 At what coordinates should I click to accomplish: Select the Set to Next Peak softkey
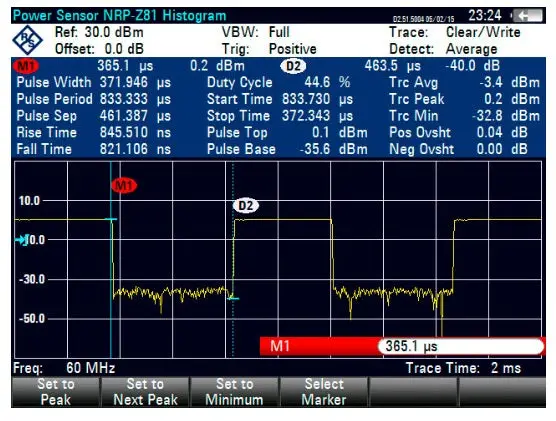(145, 392)
